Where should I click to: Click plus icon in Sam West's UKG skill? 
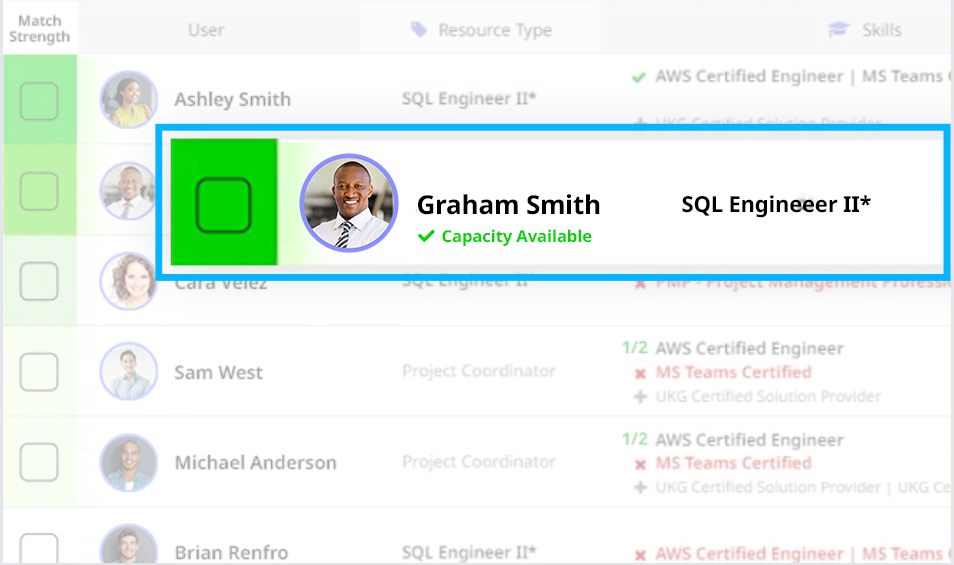(x=640, y=397)
